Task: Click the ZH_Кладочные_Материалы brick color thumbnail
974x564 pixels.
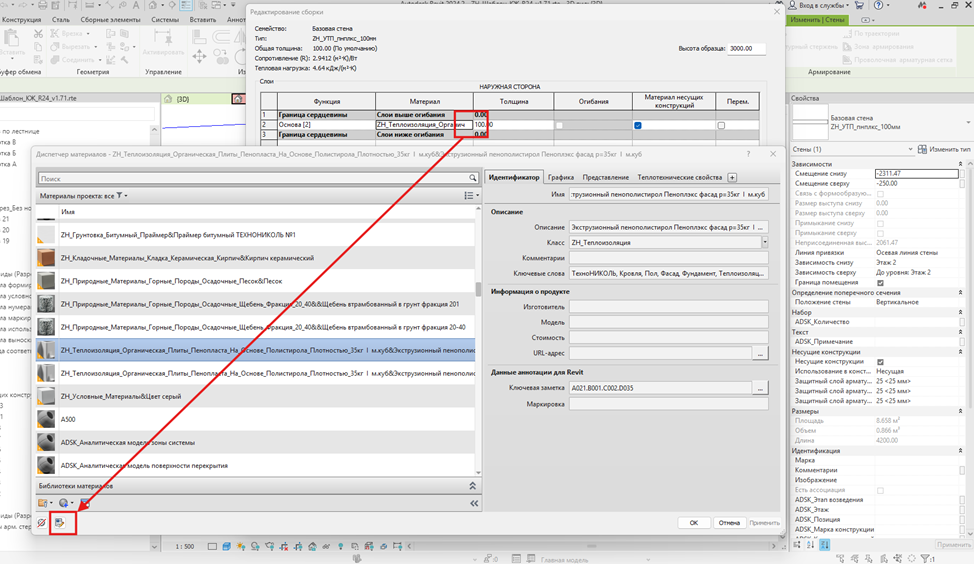Action: (x=46, y=258)
